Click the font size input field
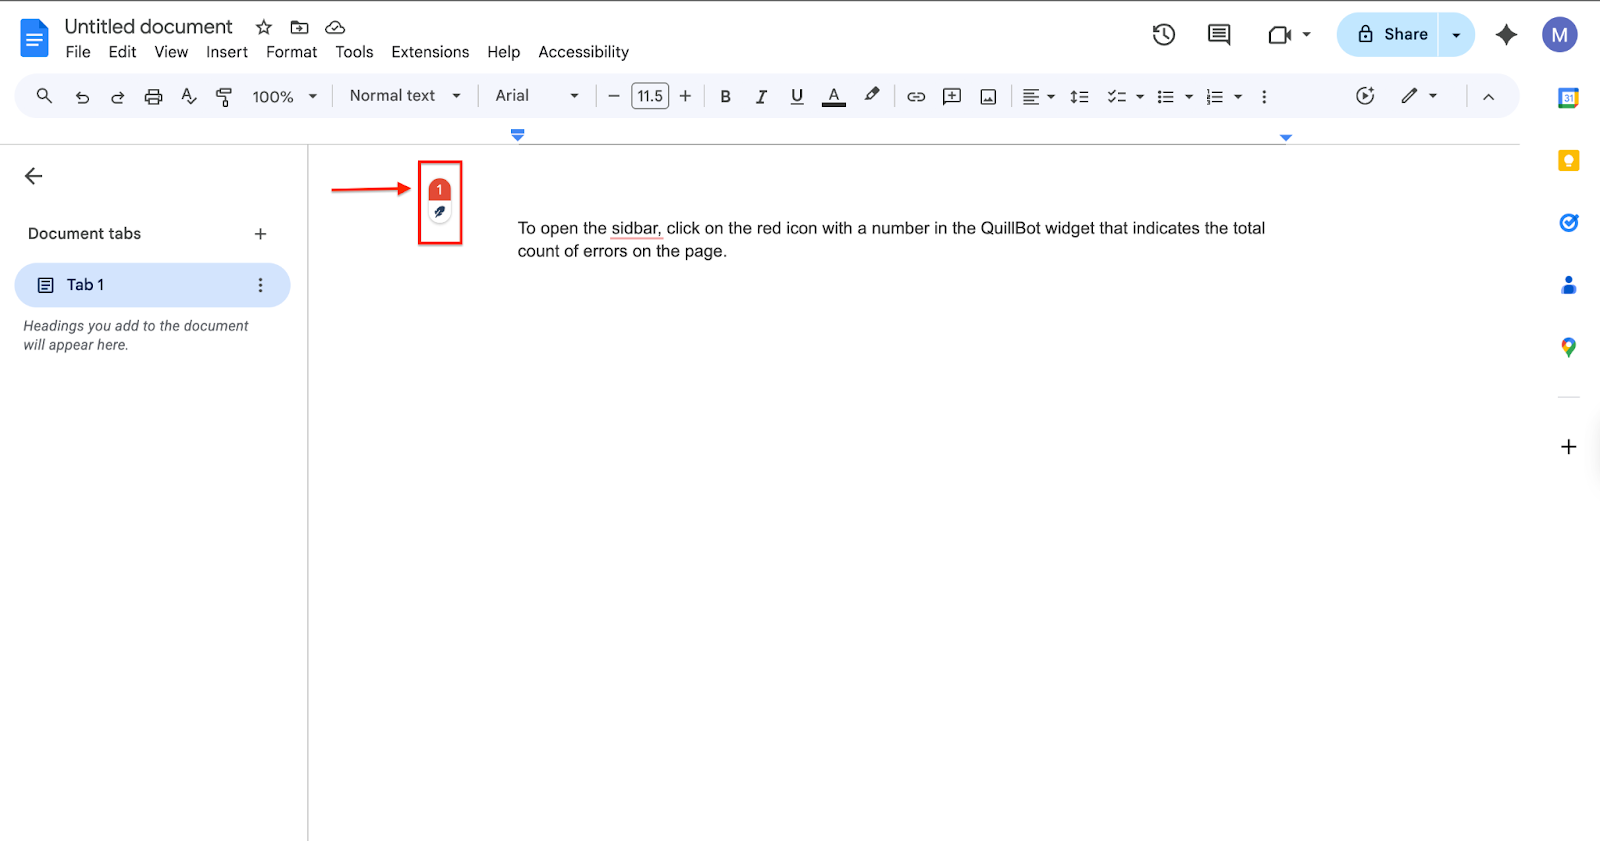The height and width of the screenshot is (841, 1600). (650, 96)
